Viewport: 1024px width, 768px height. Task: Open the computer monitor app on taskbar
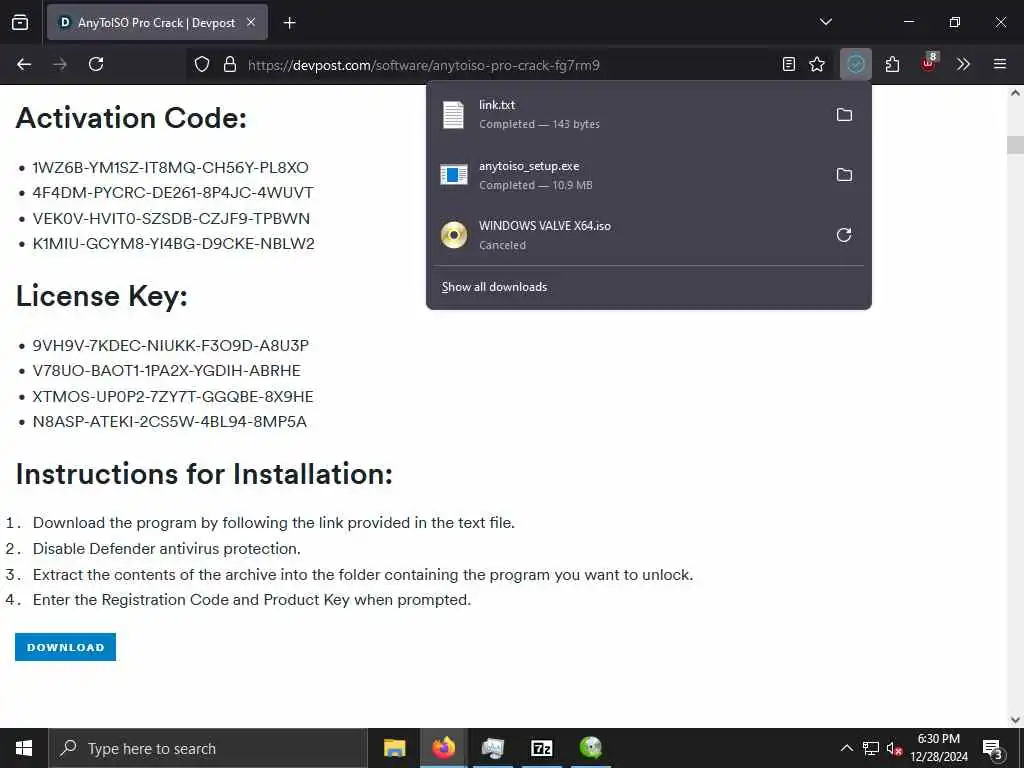pyautogui.click(x=492, y=748)
